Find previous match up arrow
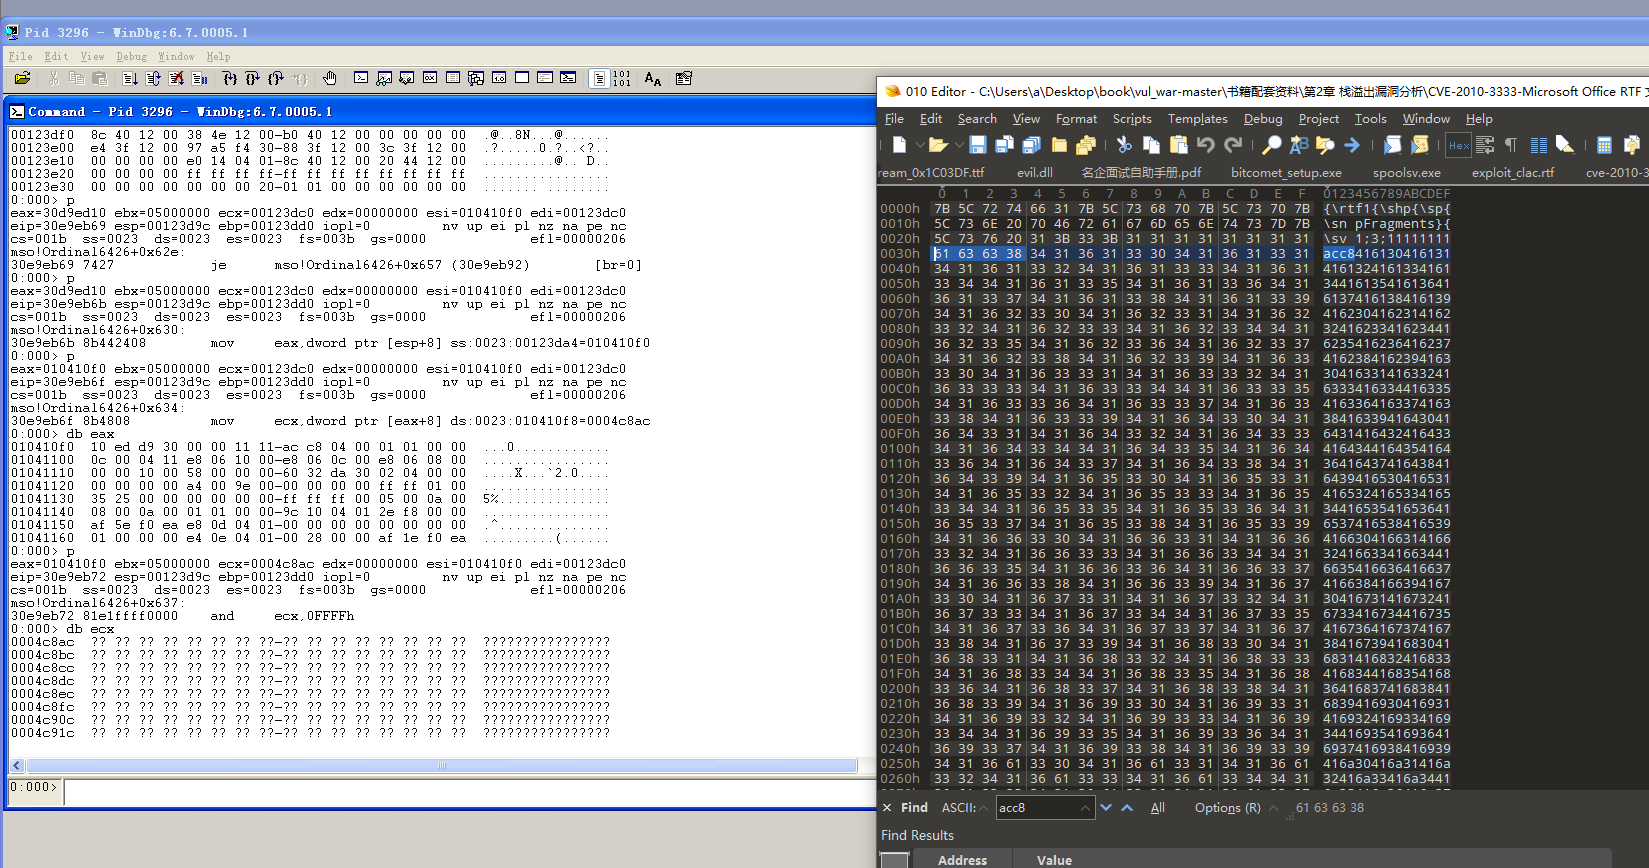This screenshot has height=868, width=1649. pyautogui.click(x=1127, y=807)
